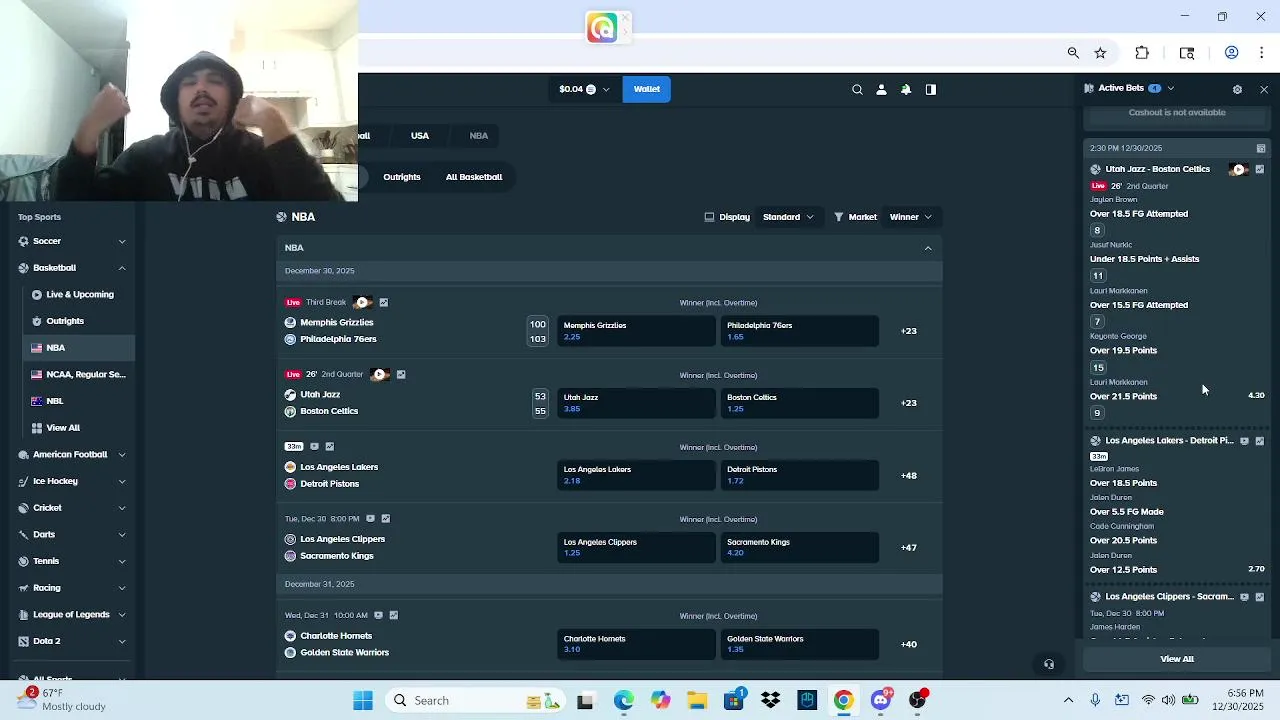Switch to the Outrights tab
Viewport: 1280px width, 720px height.
(402, 177)
